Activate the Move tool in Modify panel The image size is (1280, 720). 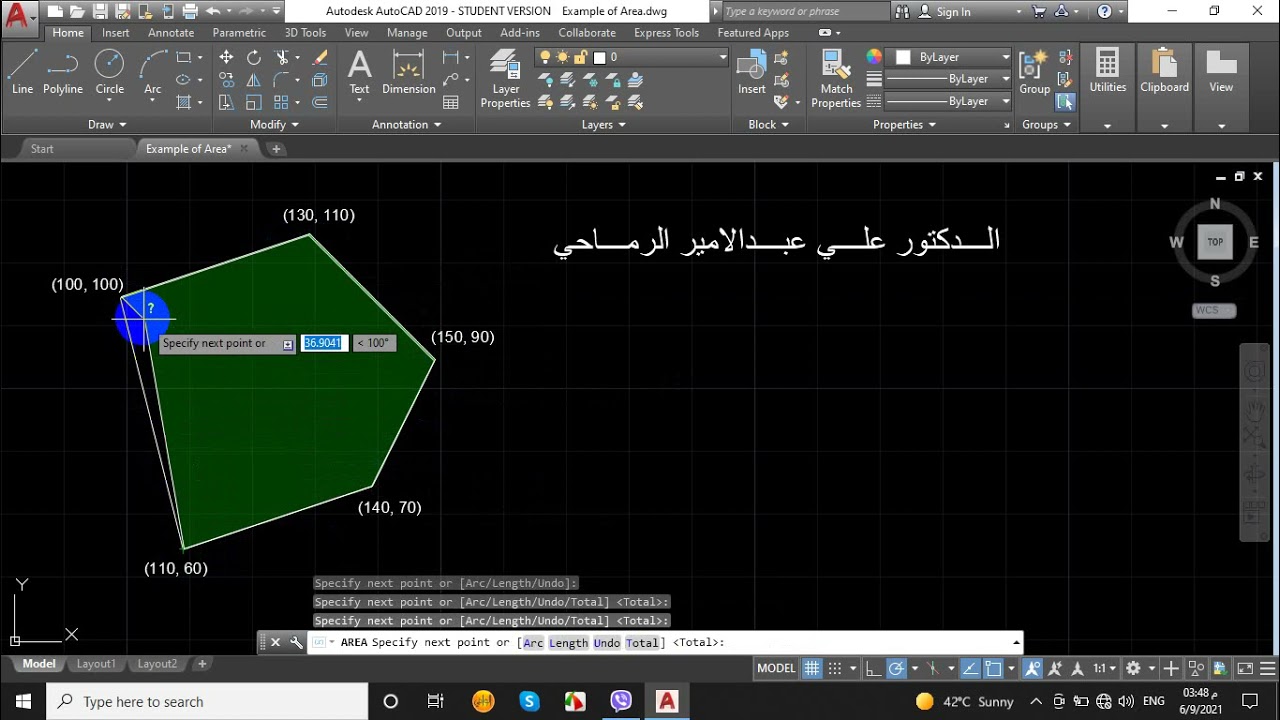[226, 58]
